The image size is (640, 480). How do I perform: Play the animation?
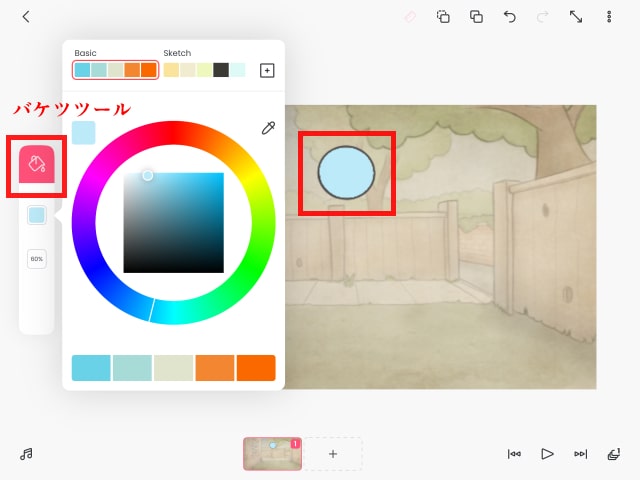[547, 454]
